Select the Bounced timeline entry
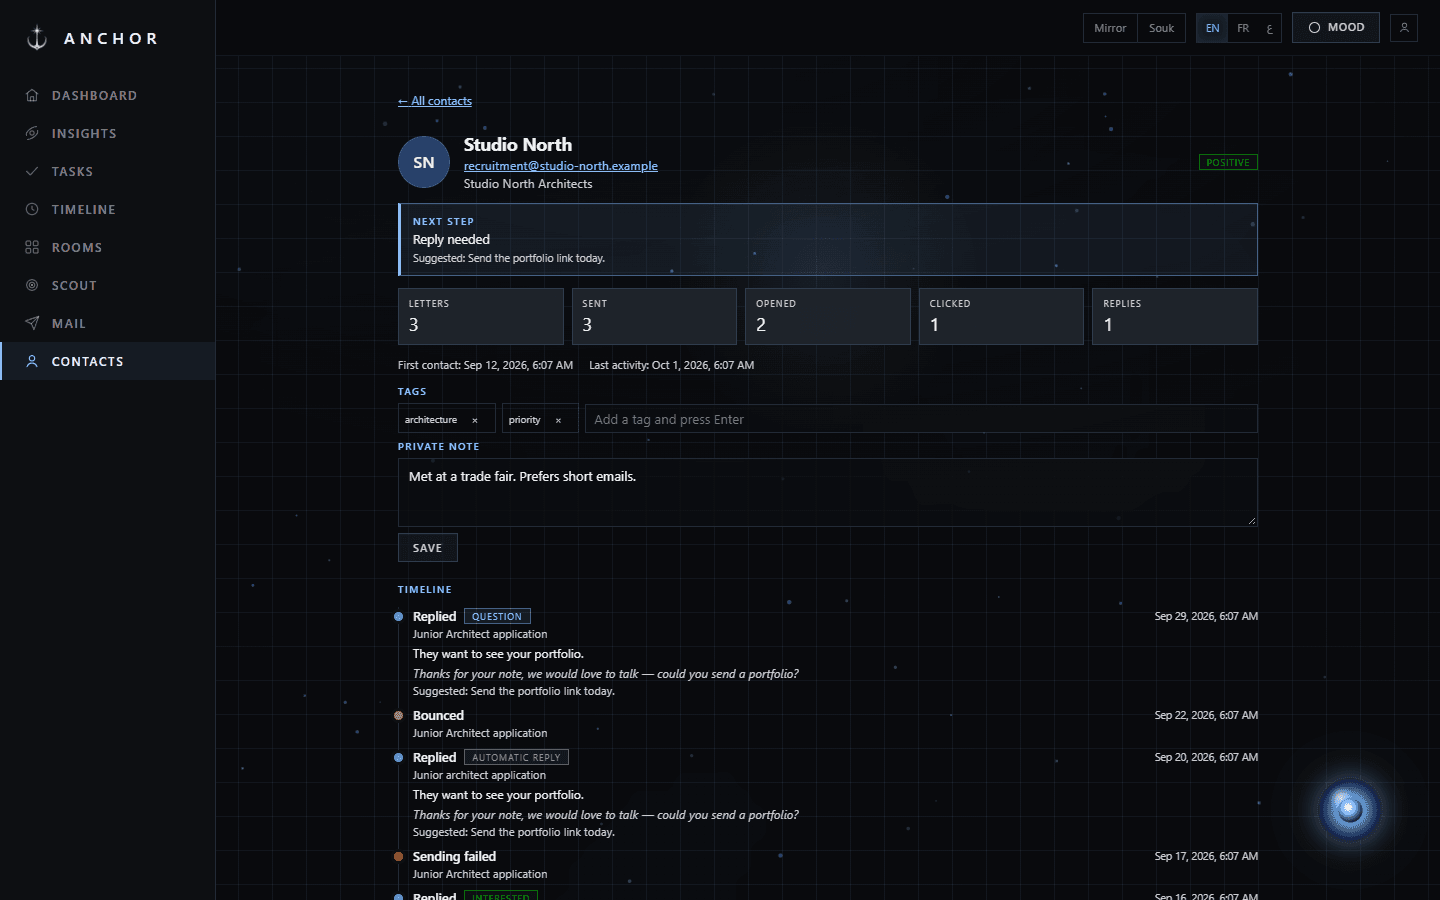Viewport: 1440px width, 900px height. 828,724
